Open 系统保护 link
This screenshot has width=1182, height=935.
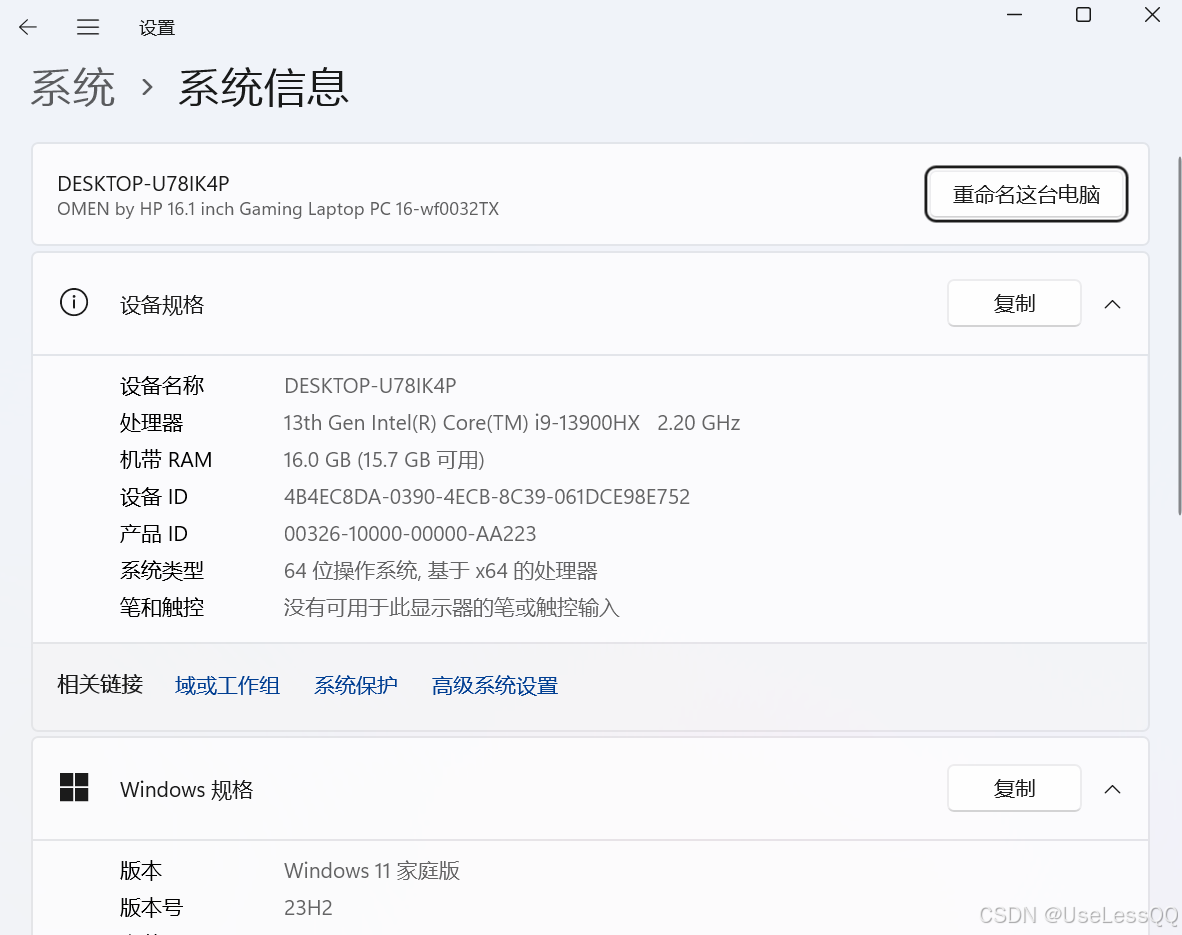pyautogui.click(x=356, y=685)
